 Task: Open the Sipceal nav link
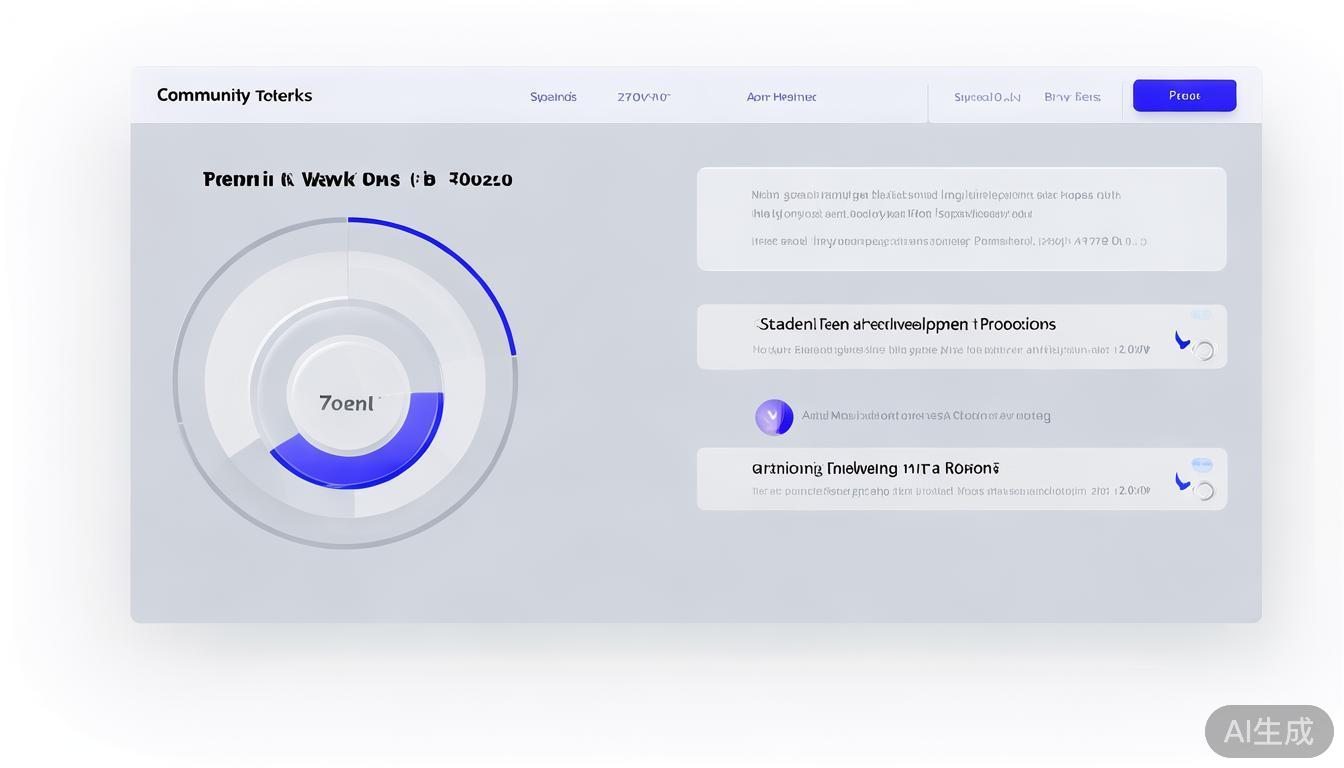(987, 97)
